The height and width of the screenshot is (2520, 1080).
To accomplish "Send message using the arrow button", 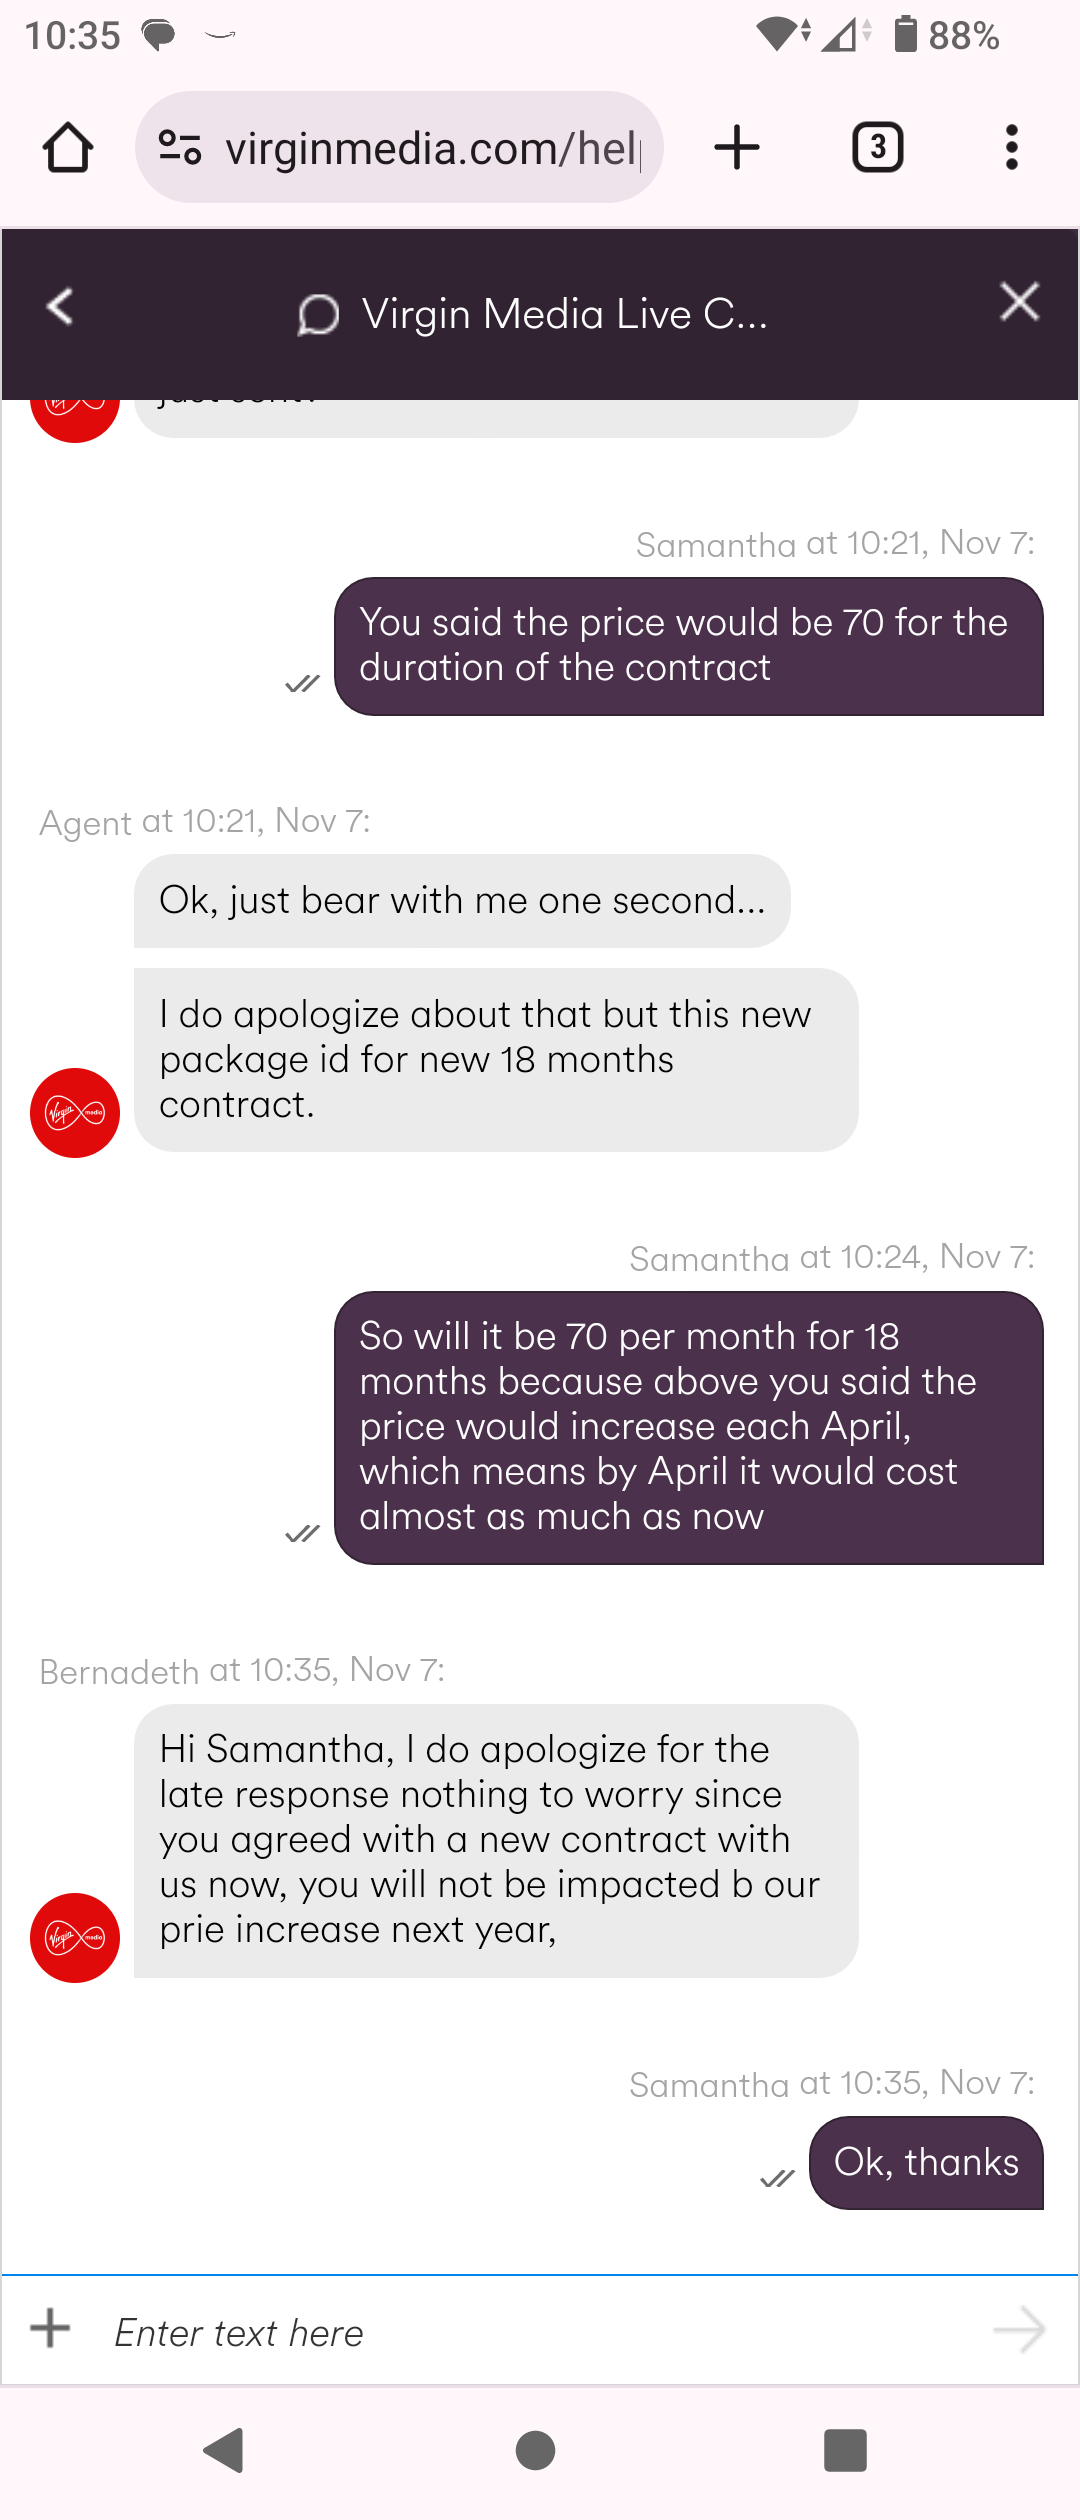I will click(1019, 2330).
